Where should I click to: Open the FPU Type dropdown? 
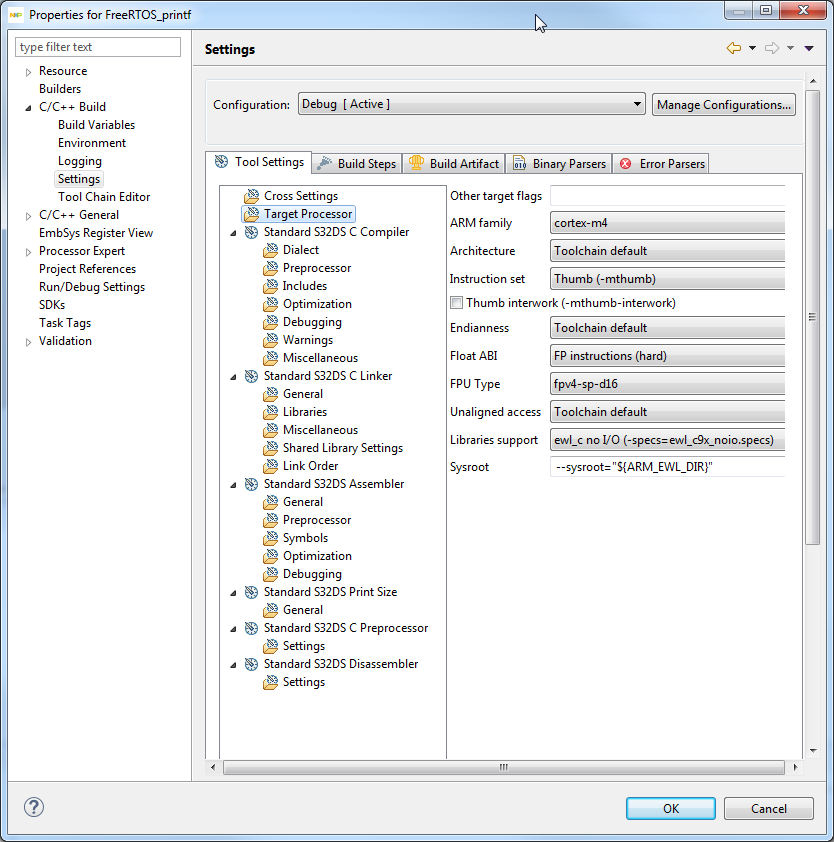[668, 383]
